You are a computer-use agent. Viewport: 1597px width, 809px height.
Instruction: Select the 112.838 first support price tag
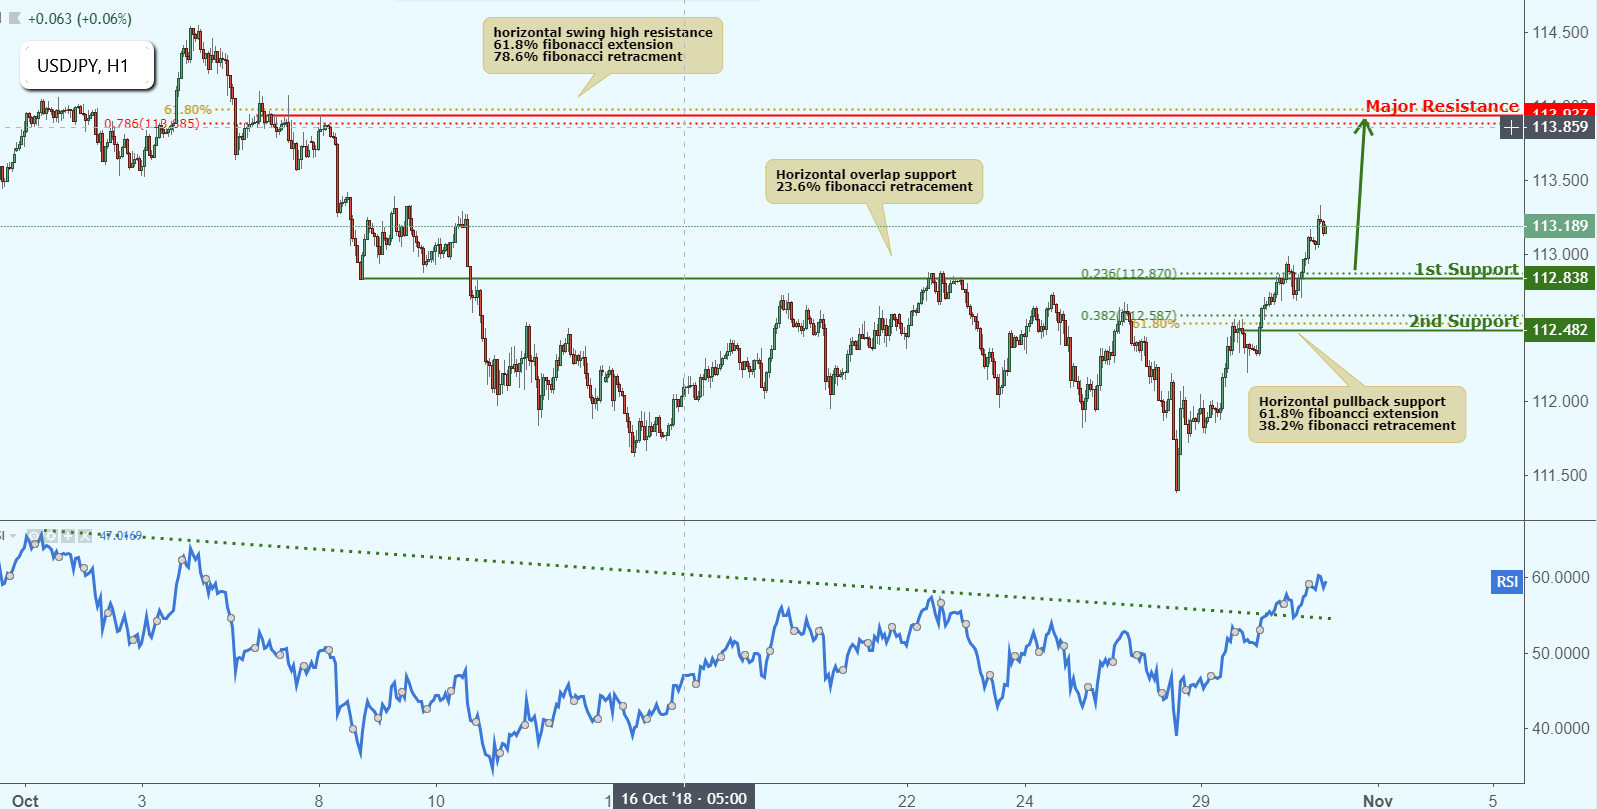1560,278
